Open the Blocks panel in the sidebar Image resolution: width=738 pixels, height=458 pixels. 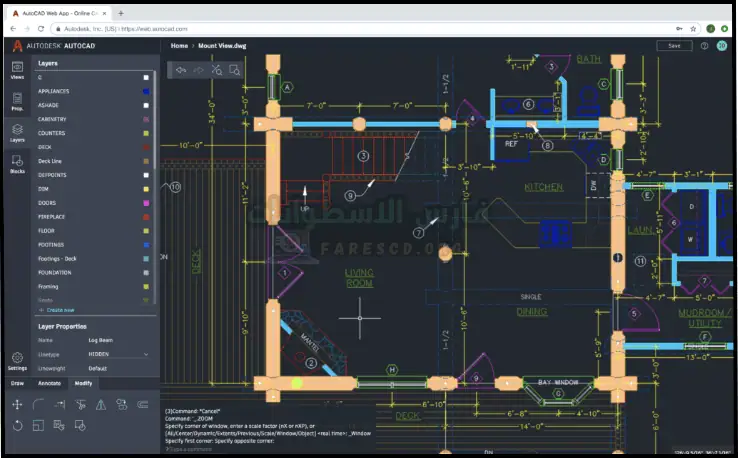tap(17, 164)
